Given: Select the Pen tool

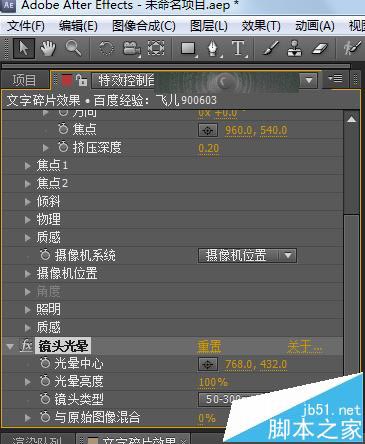Looking at the screenshot, I should tap(213, 49).
